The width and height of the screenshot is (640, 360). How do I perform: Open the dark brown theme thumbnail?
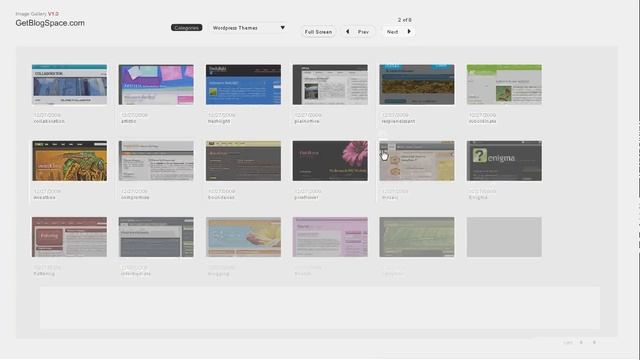pos(243,161)
